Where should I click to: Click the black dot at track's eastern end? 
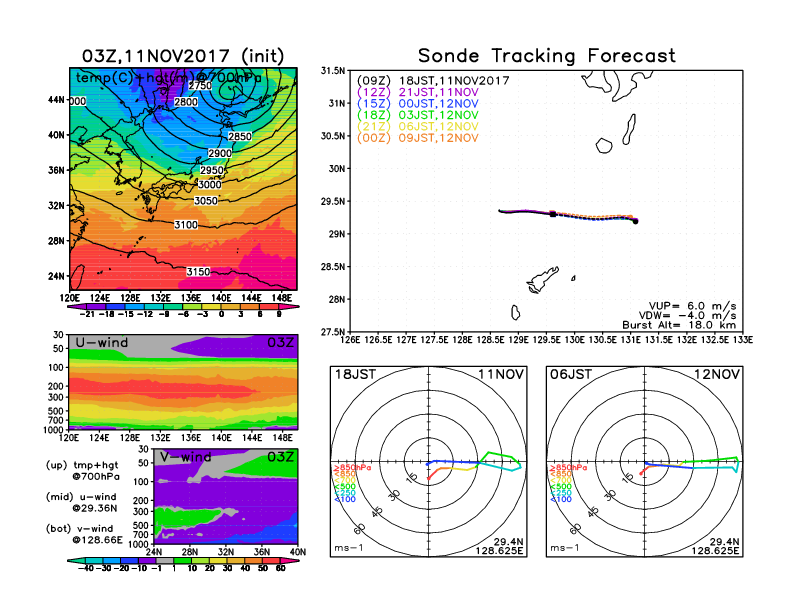(x=635, y=221)
